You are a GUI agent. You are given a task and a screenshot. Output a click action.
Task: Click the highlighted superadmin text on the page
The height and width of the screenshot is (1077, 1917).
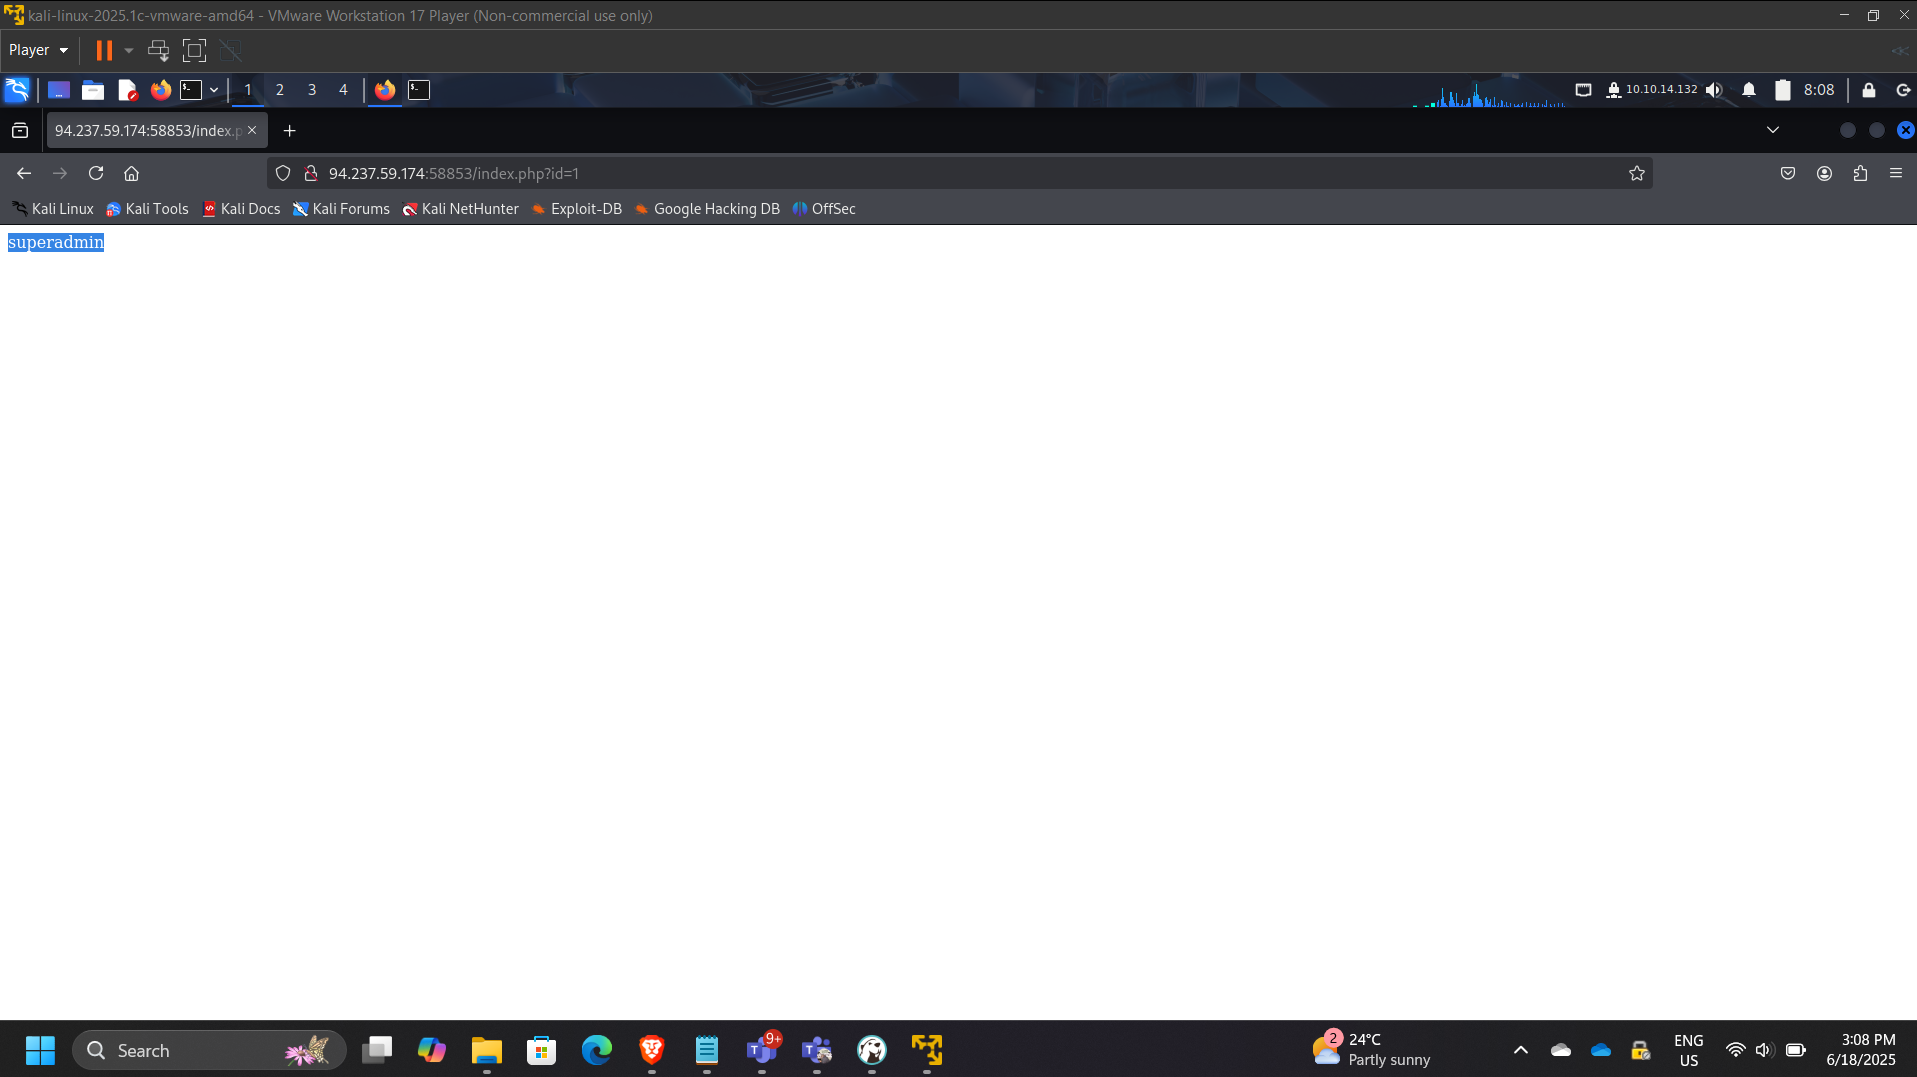click(x=55, y=241)
